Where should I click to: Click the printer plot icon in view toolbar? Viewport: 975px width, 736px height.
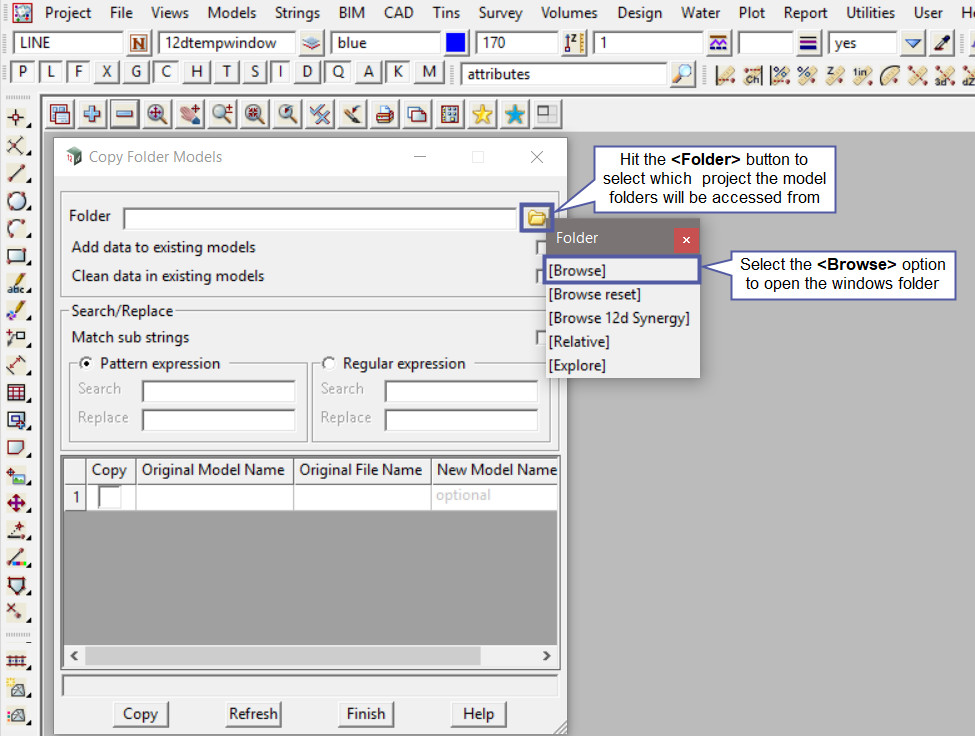coord(384,115)
